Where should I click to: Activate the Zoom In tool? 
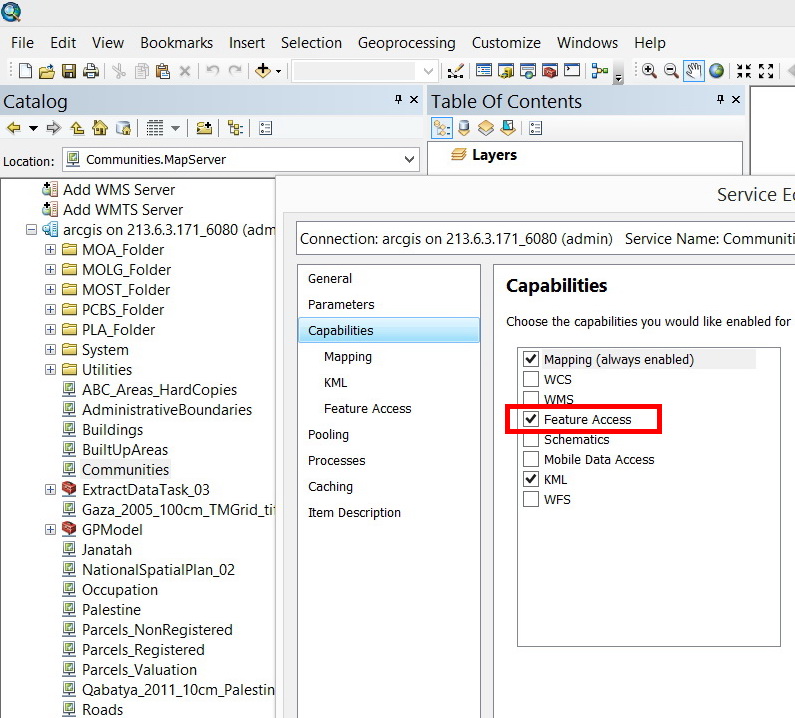(x=648, y=71)
